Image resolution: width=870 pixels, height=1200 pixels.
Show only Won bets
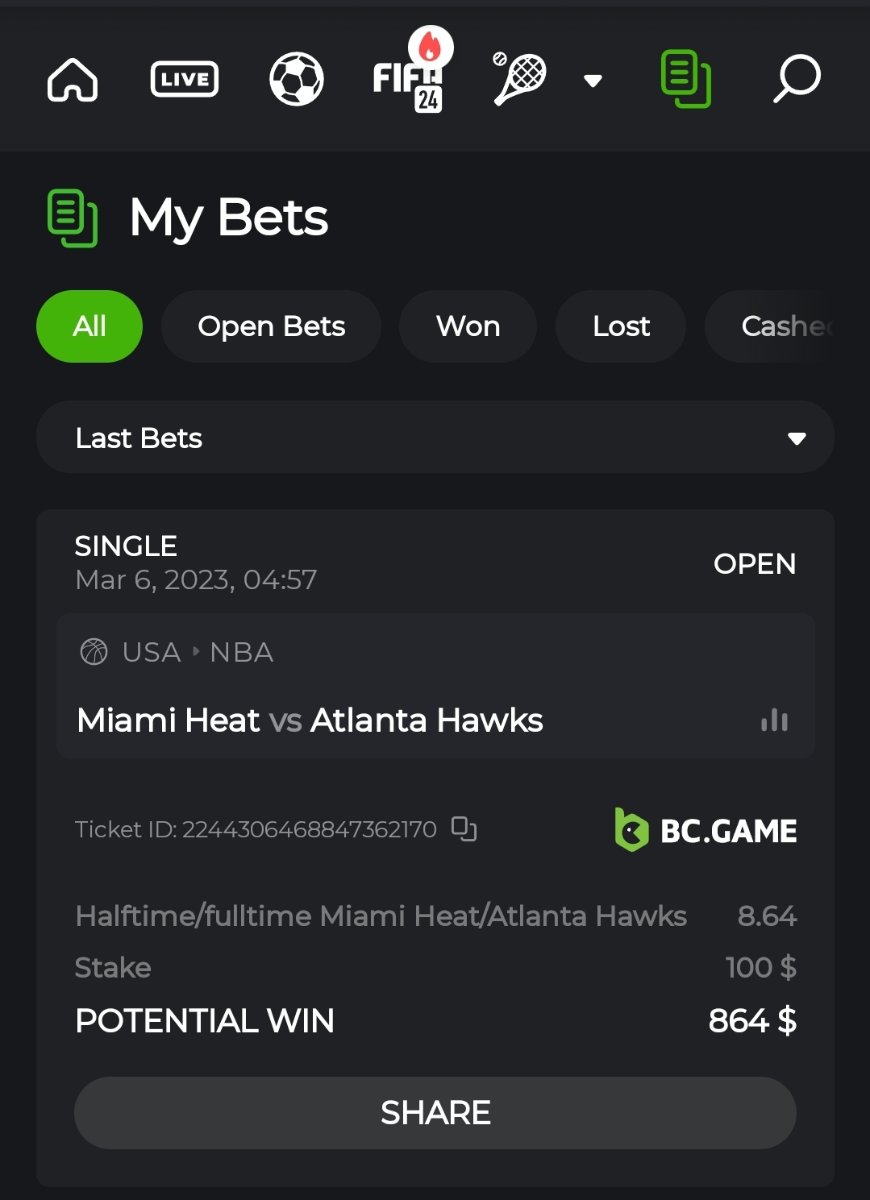(468, 326)
